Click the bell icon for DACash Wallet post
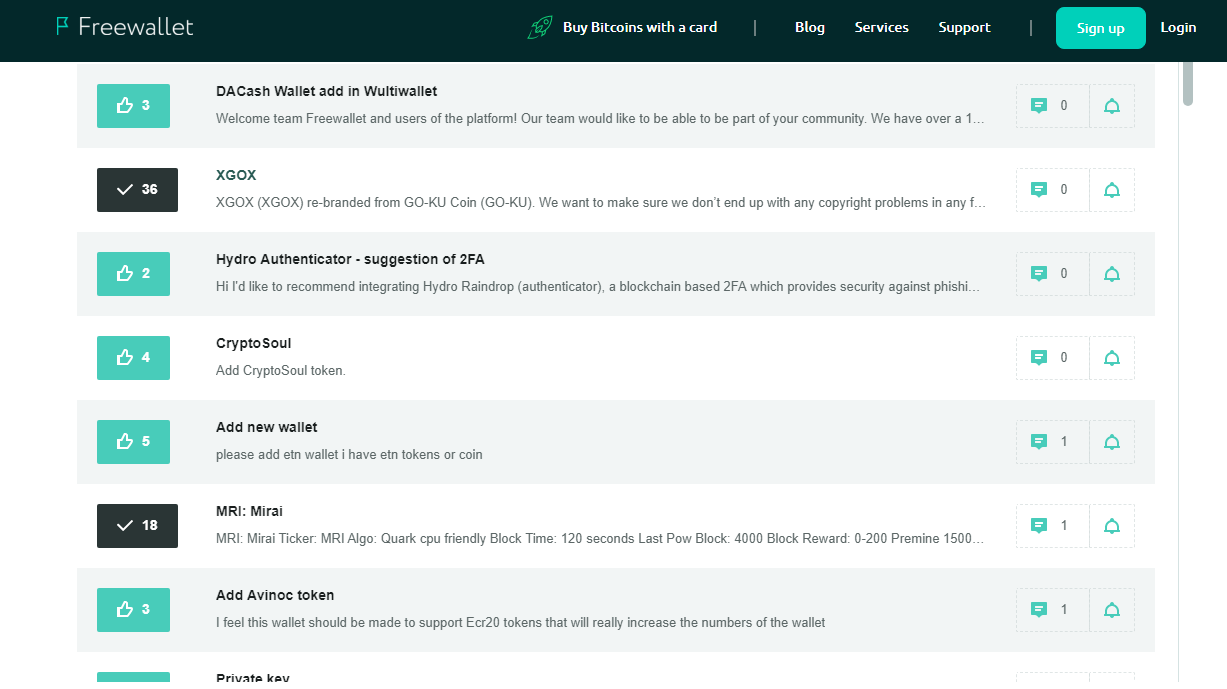The image size is (1227, 689). pyautogui.click(x=1112, y=106)
